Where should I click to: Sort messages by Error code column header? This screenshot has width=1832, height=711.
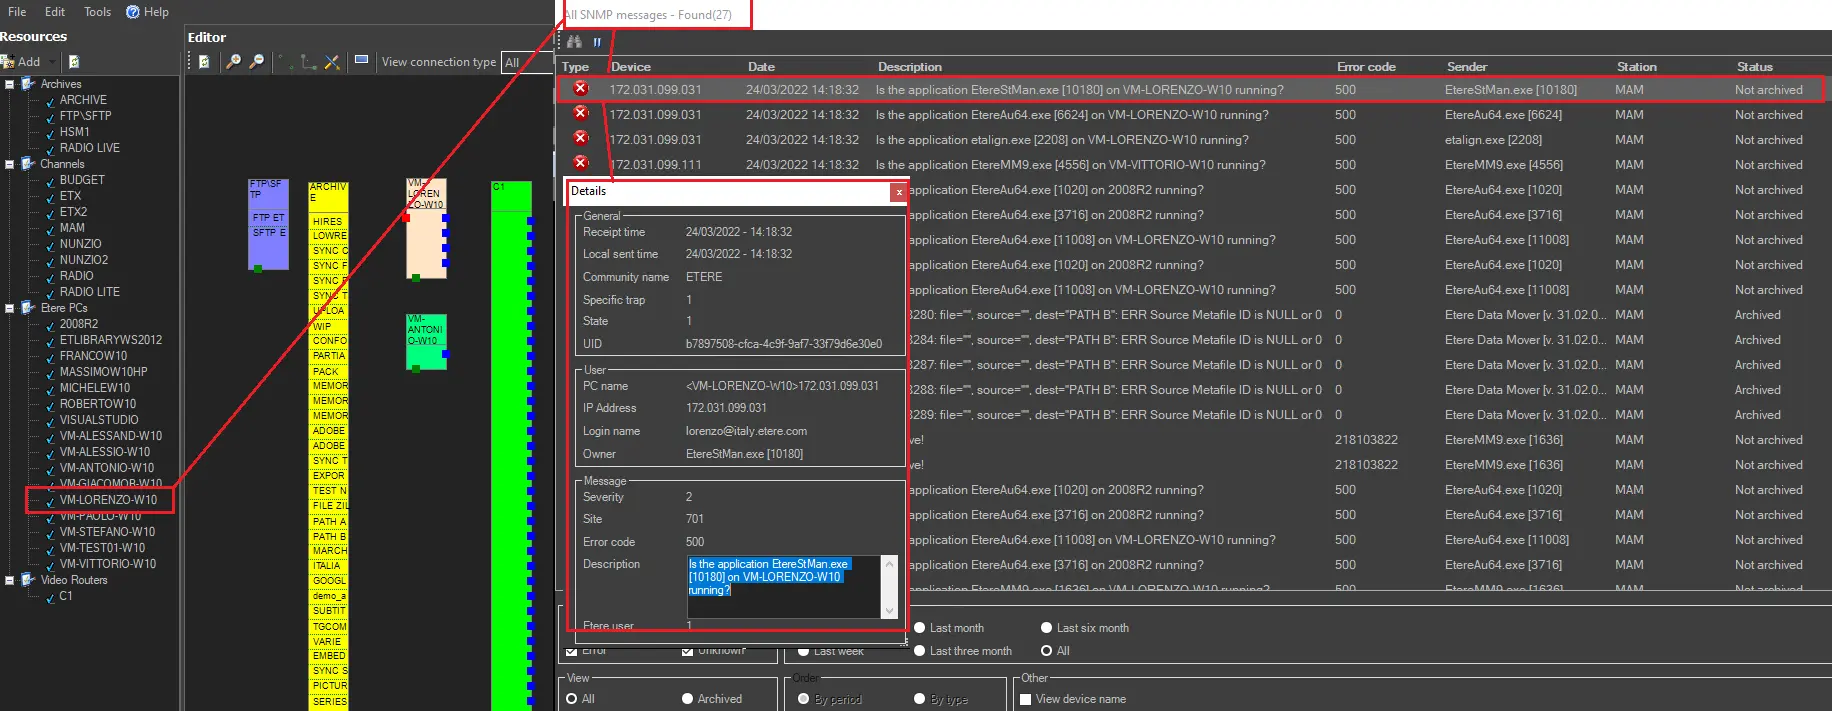pyautogui.click(x=1366, y=67)
